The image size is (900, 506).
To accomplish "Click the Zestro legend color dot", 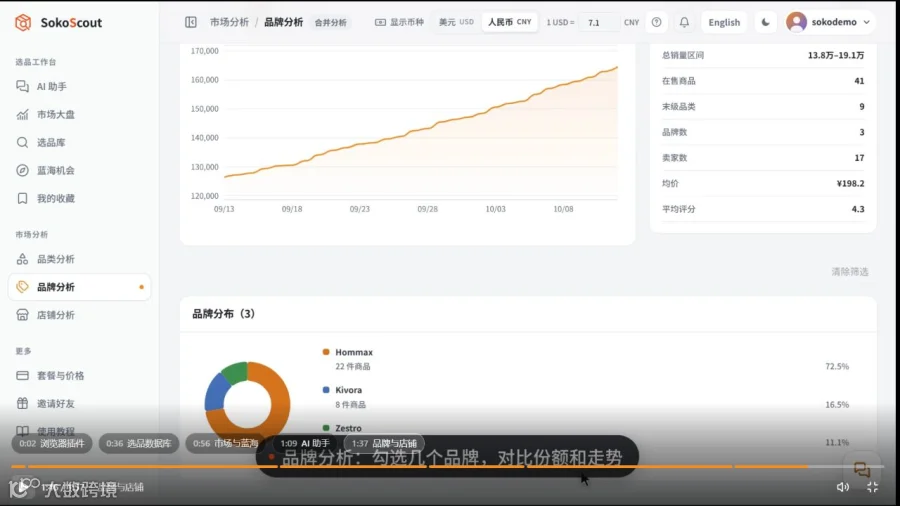I will pos(326,428).
